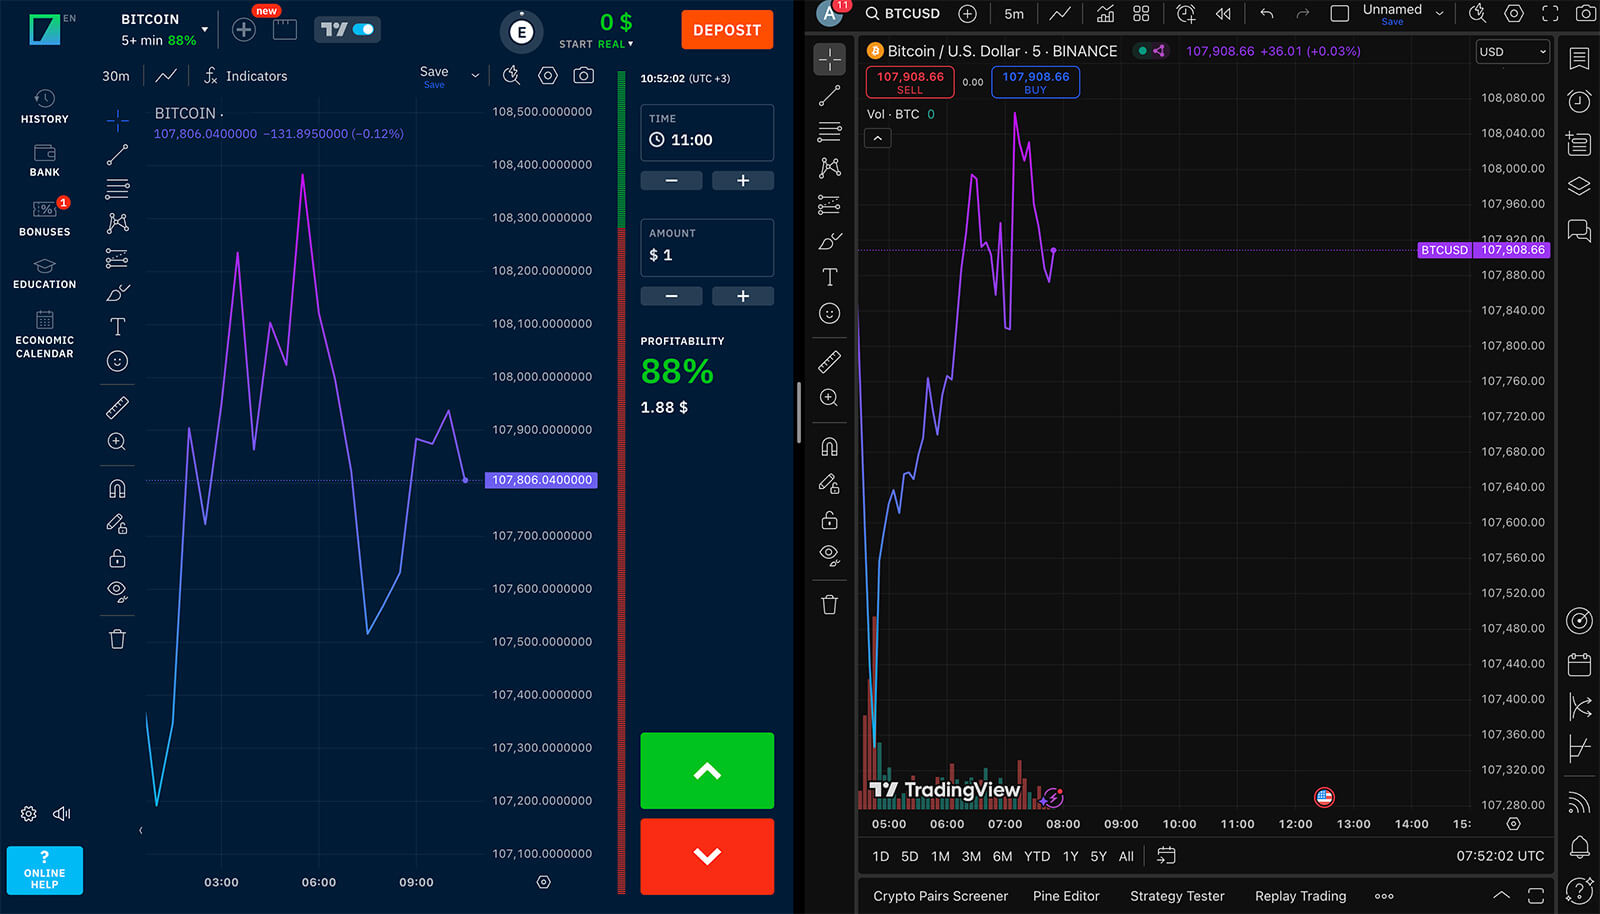Open the Strategy Tester tab
The image size is (1600, 914).
(1176, 896)
